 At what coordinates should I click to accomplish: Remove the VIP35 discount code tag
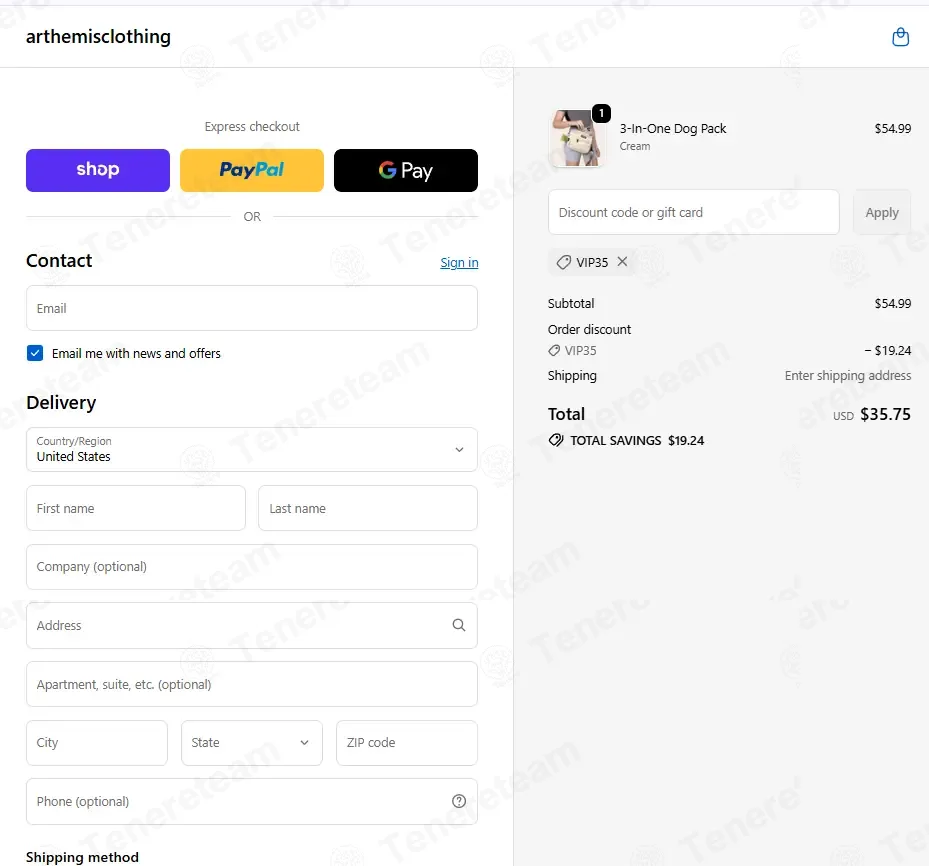622,261
